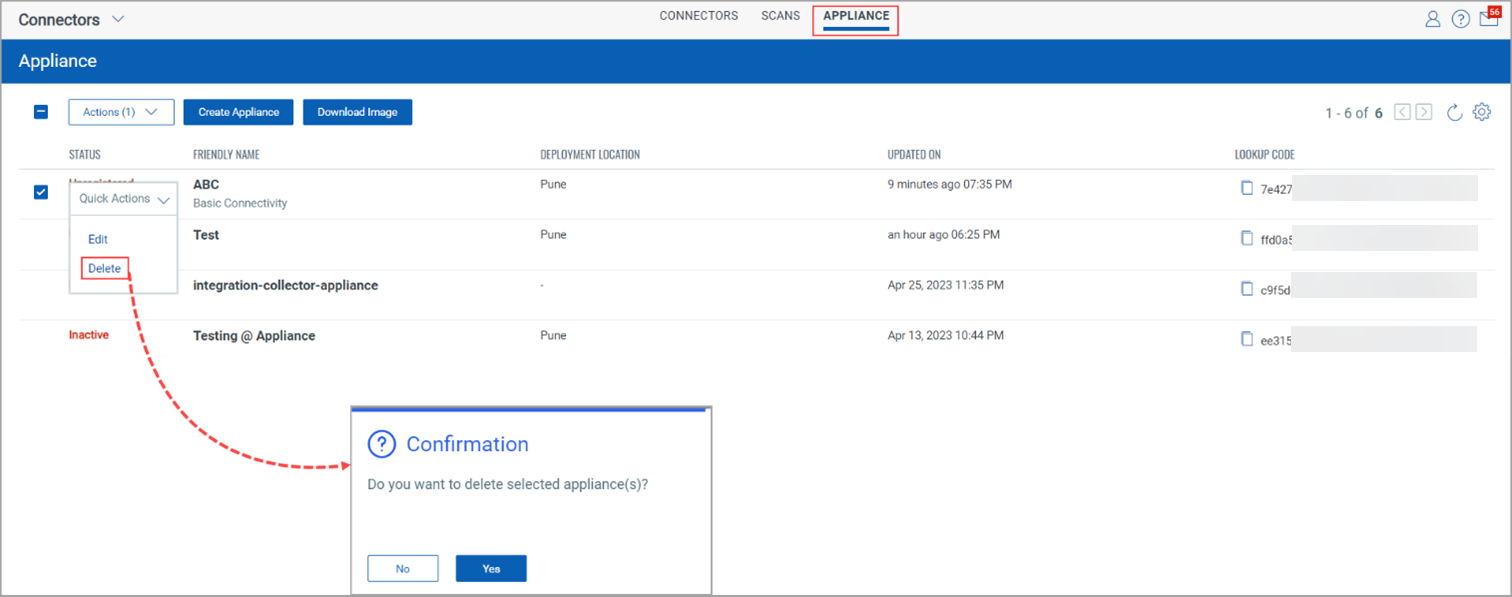The image size is (1512, 597).
Task: Open the notifications mail icon
Action: coord(1489,19)
